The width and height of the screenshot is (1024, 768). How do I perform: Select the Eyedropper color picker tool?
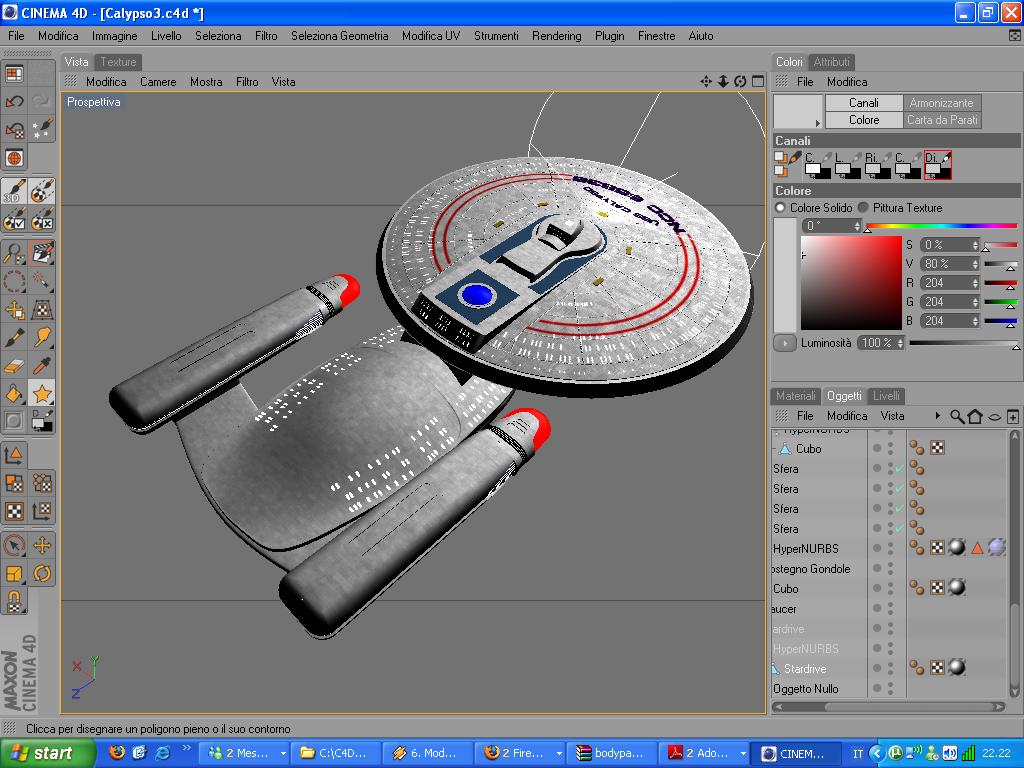coord(42,366)
